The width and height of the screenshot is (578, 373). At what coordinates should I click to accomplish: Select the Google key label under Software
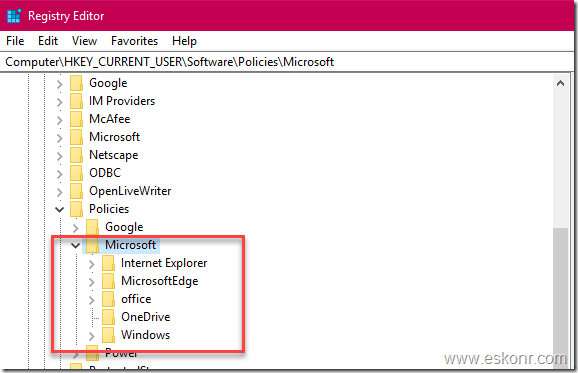[x=108, y=83]
